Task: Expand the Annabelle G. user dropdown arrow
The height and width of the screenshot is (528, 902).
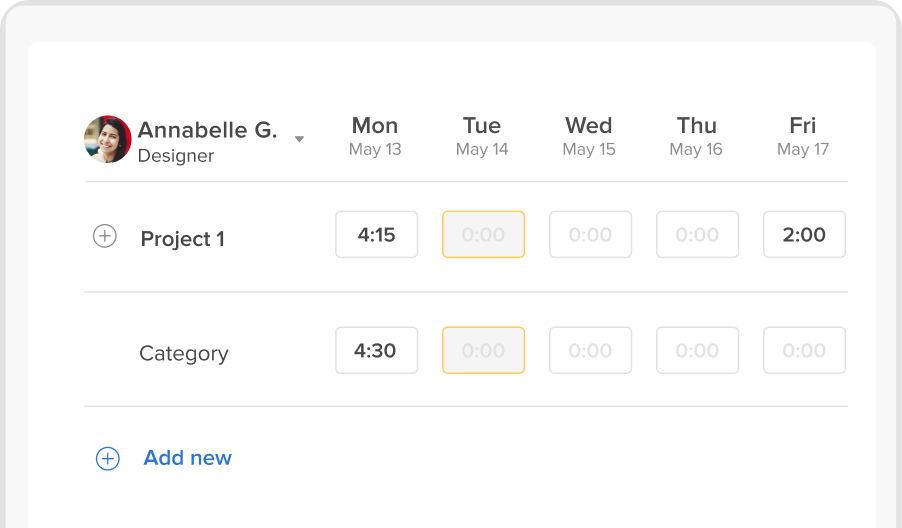Action: coord(299,139)
